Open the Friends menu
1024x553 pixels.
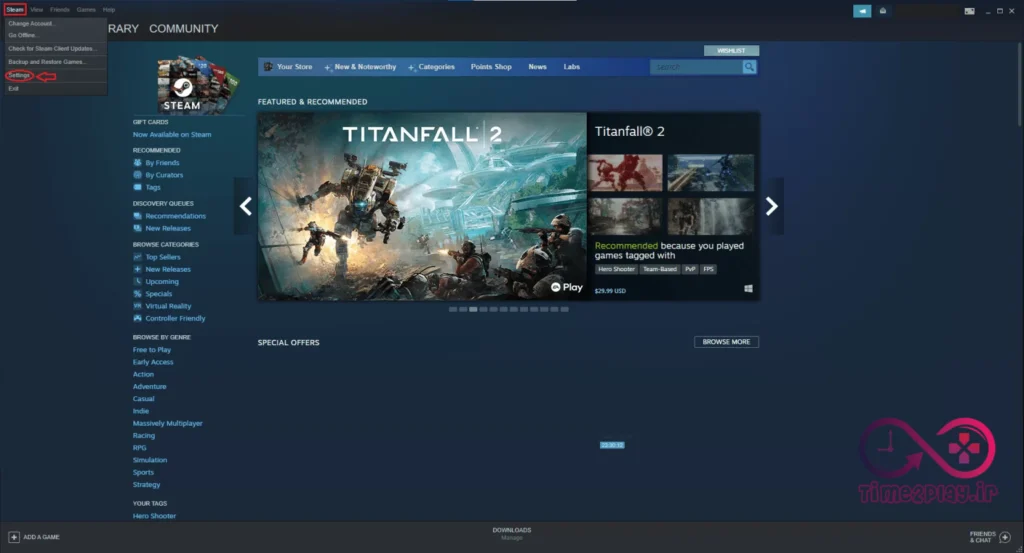(59, 10)
